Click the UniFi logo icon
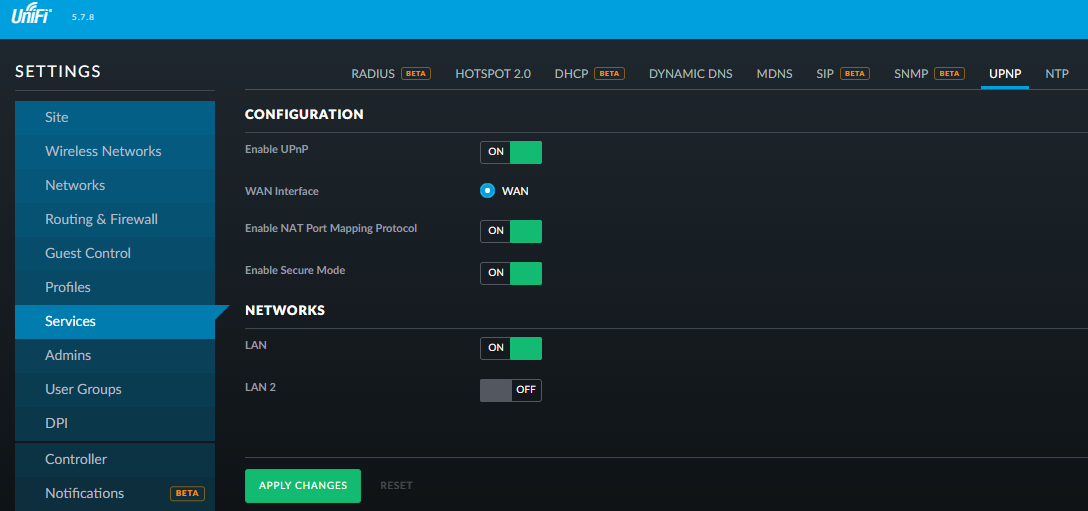The width and height of the screenshot is (1088, 511). (x=32, y=17)
